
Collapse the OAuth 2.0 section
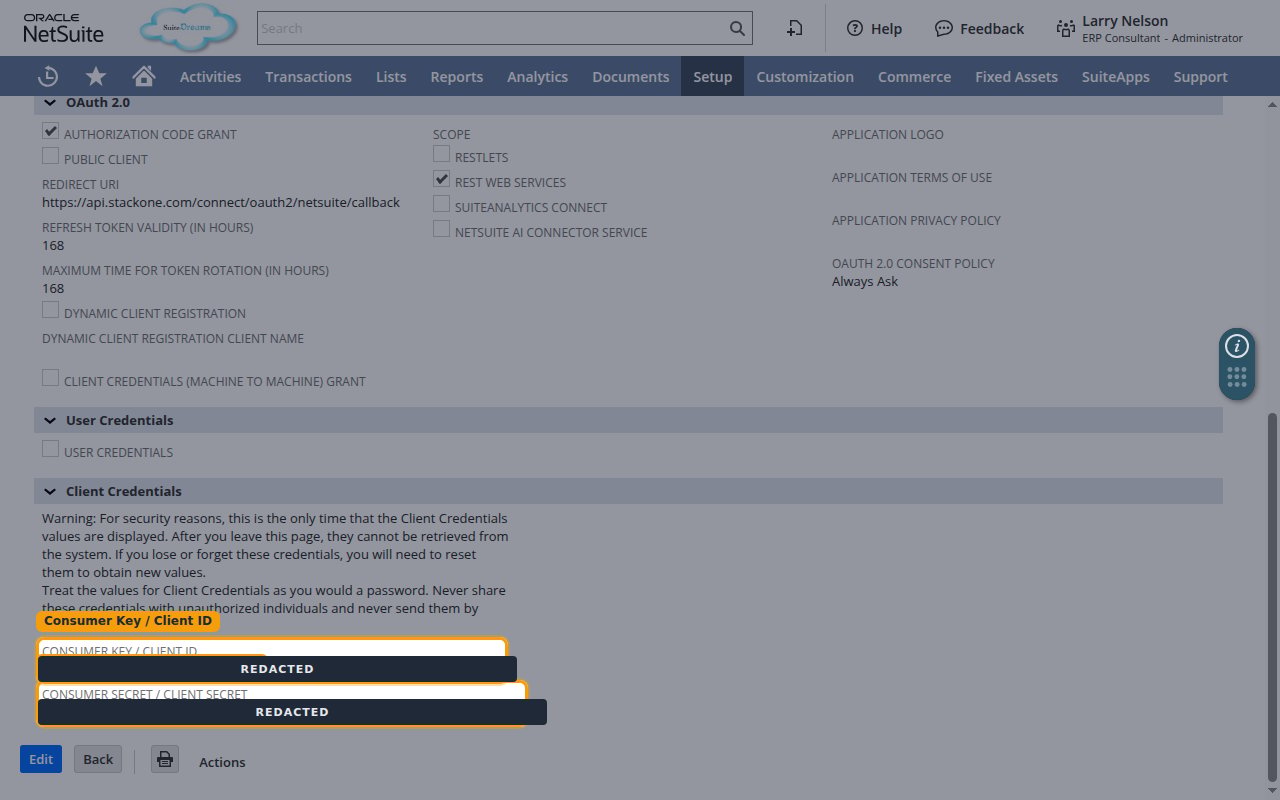pyautogui.click(x=50, y=103)
